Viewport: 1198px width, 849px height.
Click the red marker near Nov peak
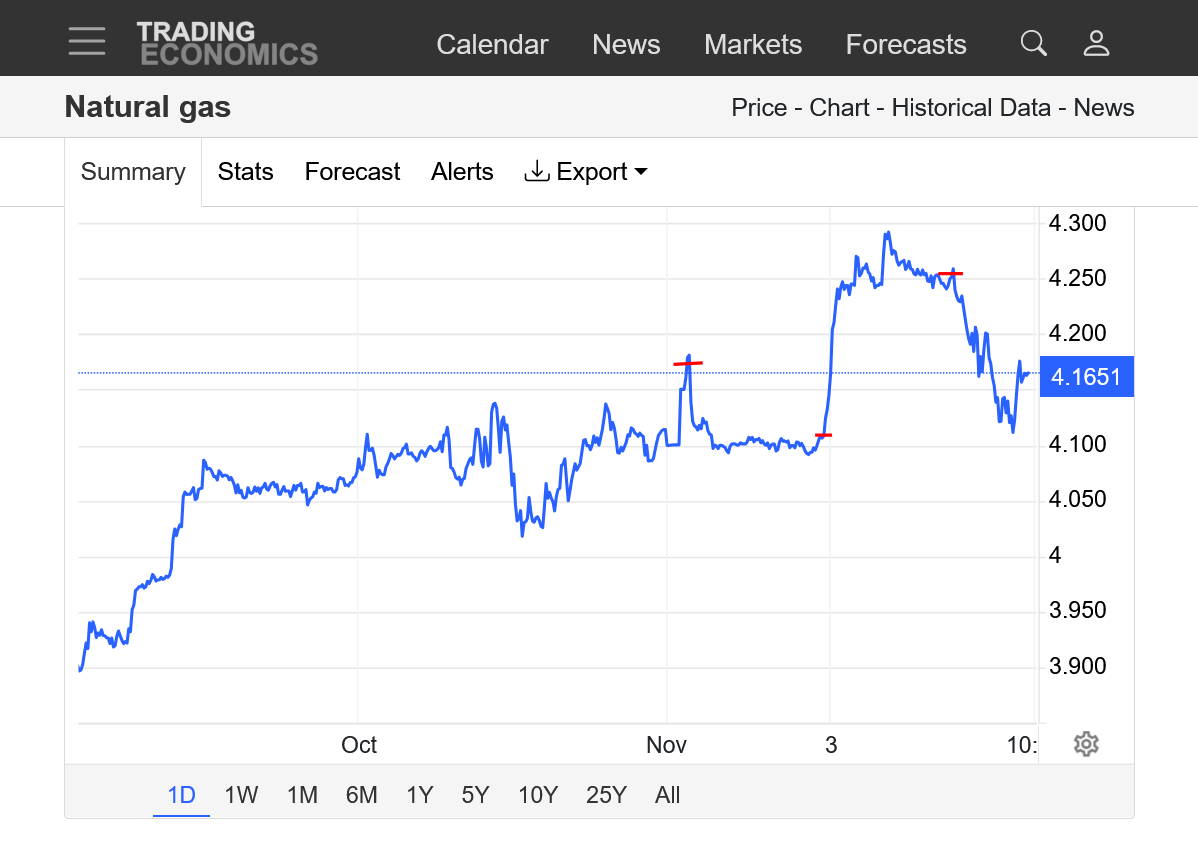coord(688,363)
